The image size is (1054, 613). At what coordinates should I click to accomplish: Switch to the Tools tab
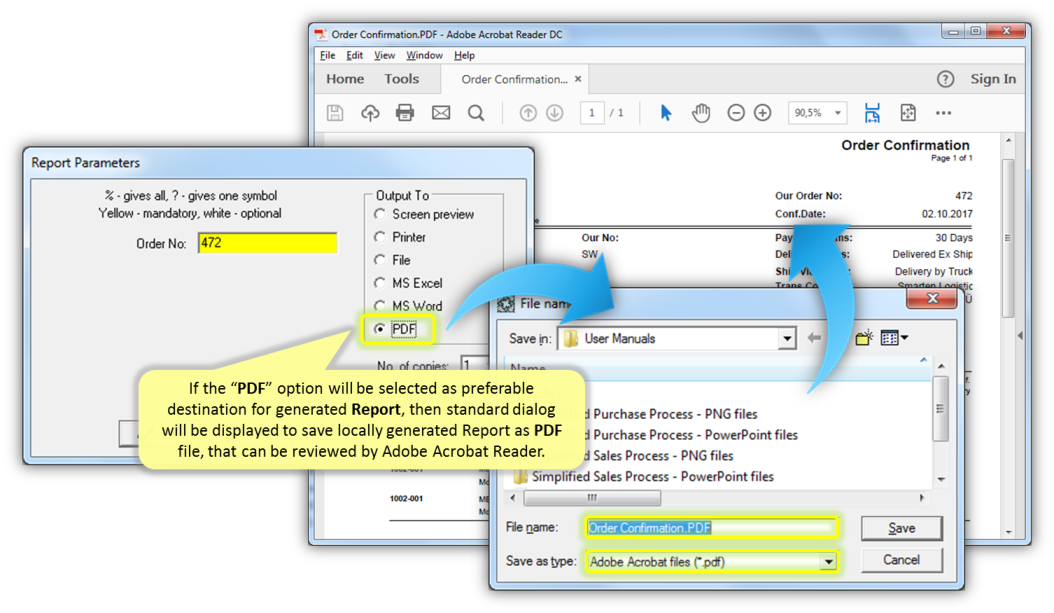coord(401,79)
